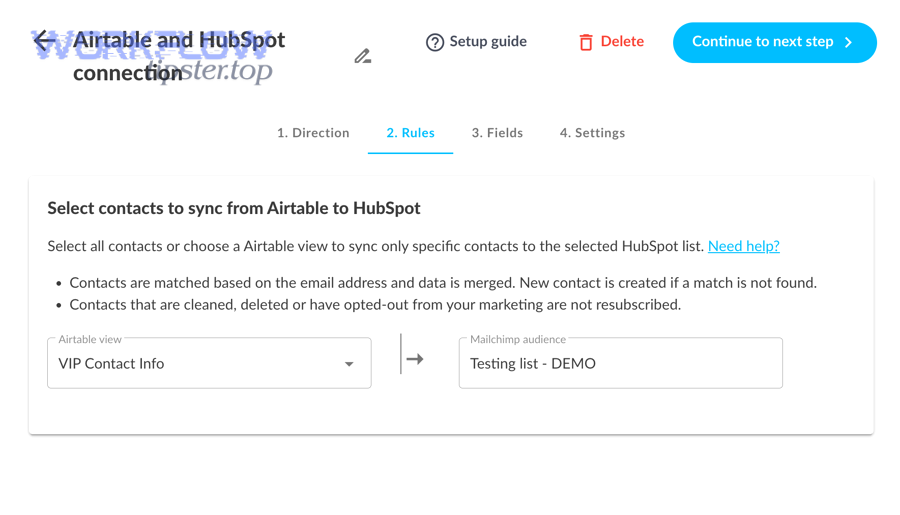Click the Airtable and HubSpot connection title
Screen dimensions: 900x515
click(x=179, y=56)
